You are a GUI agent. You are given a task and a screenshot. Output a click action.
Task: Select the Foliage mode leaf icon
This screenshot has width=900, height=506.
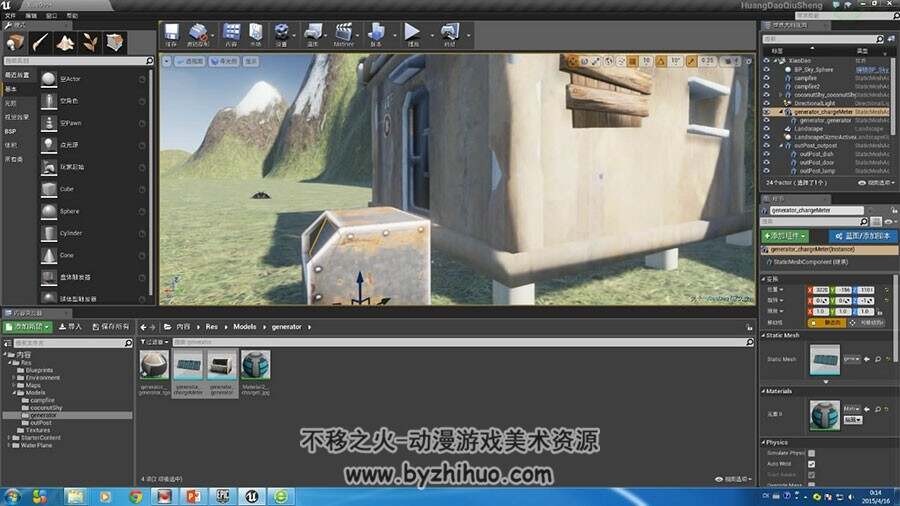pos(90,43)
